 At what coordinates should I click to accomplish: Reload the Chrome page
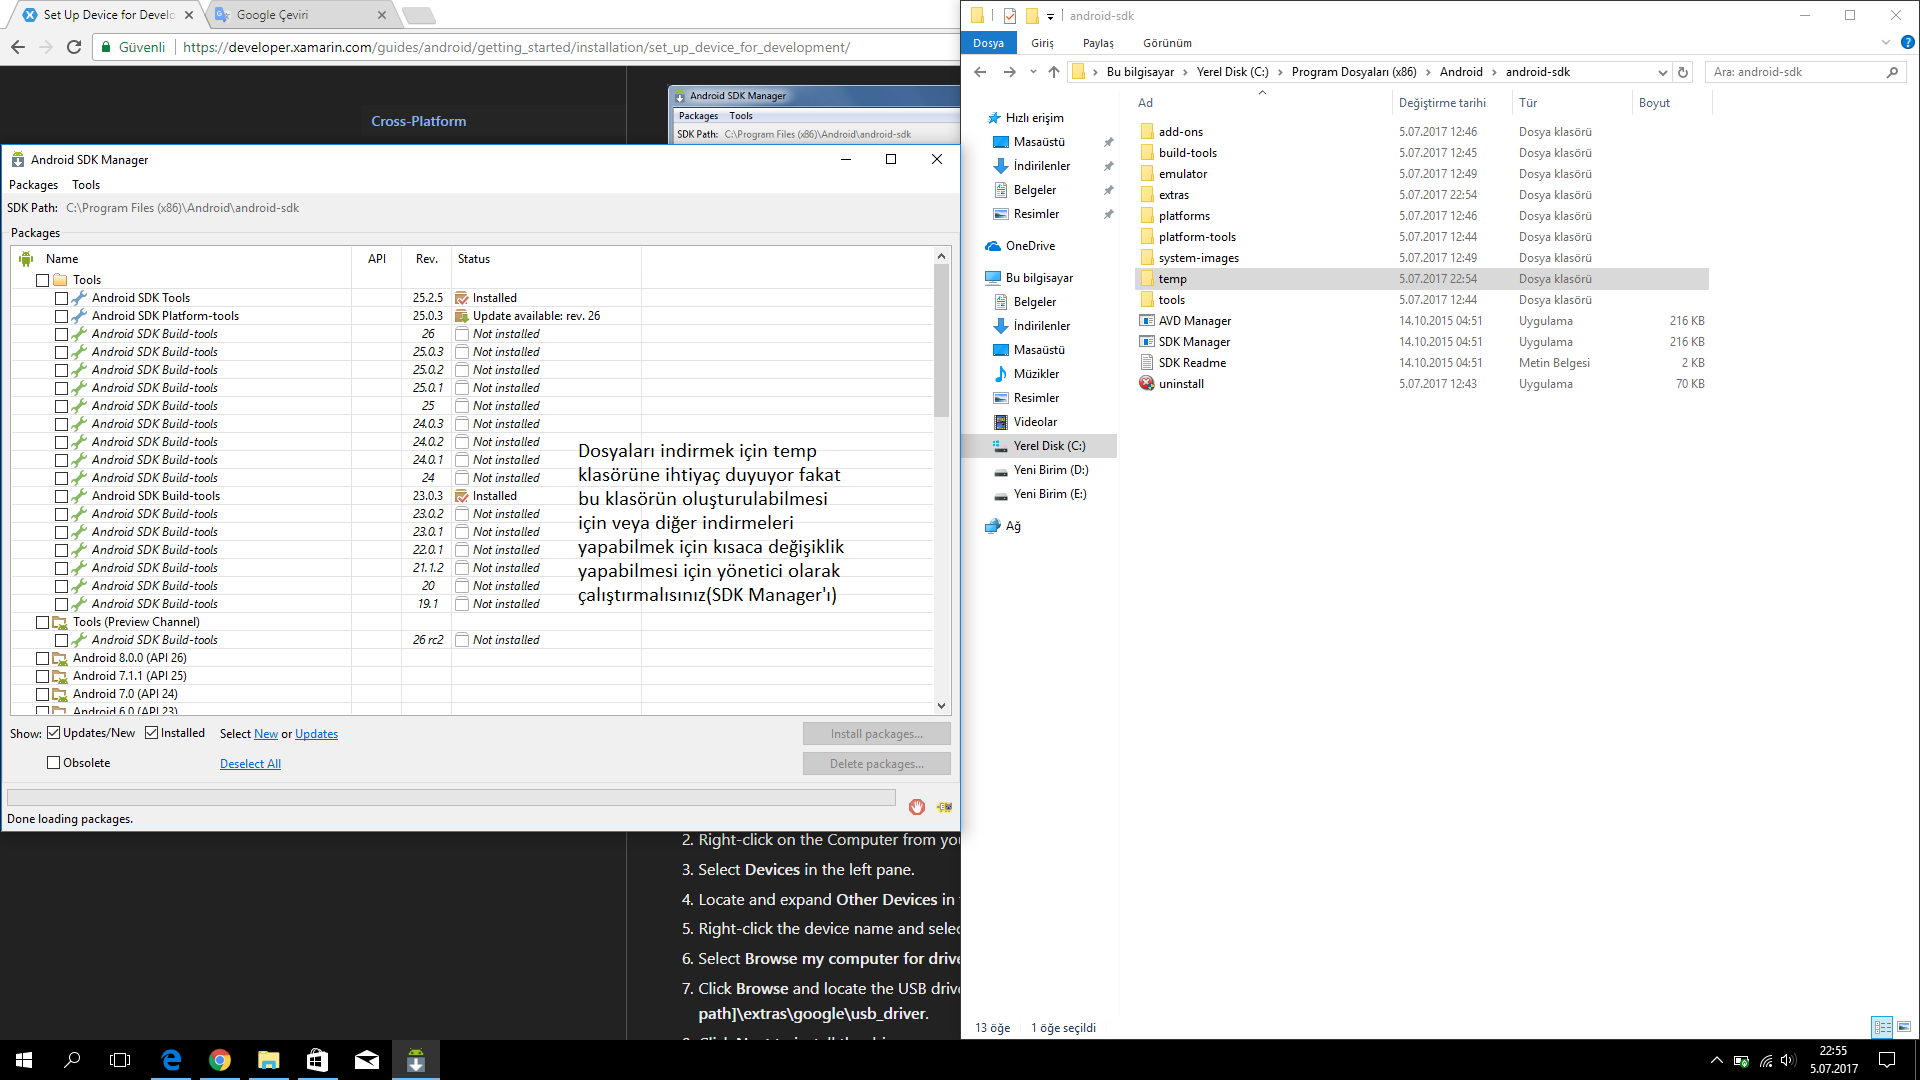click(74, 47)
